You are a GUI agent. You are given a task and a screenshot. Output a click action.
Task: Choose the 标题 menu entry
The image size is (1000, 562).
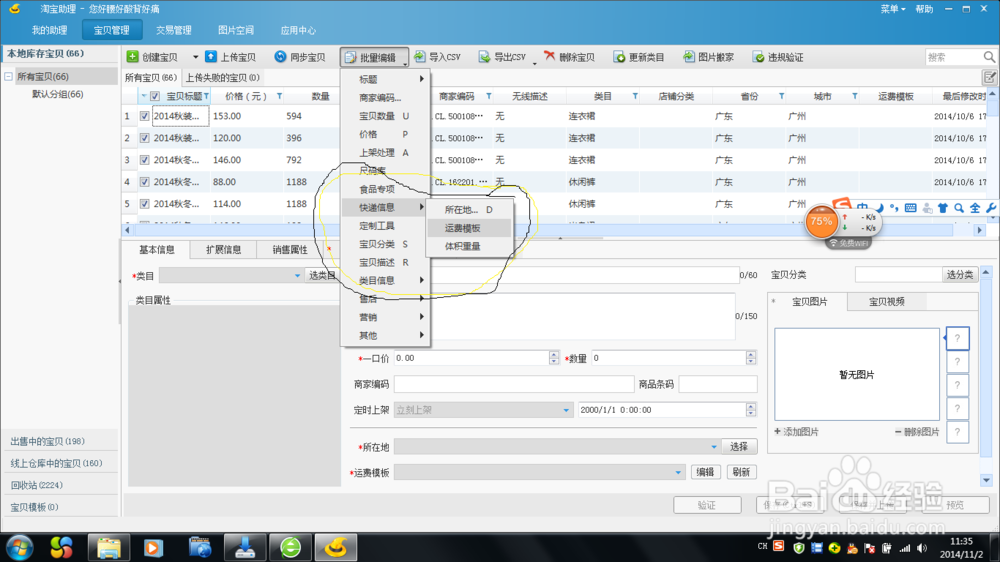pos(385,79)
